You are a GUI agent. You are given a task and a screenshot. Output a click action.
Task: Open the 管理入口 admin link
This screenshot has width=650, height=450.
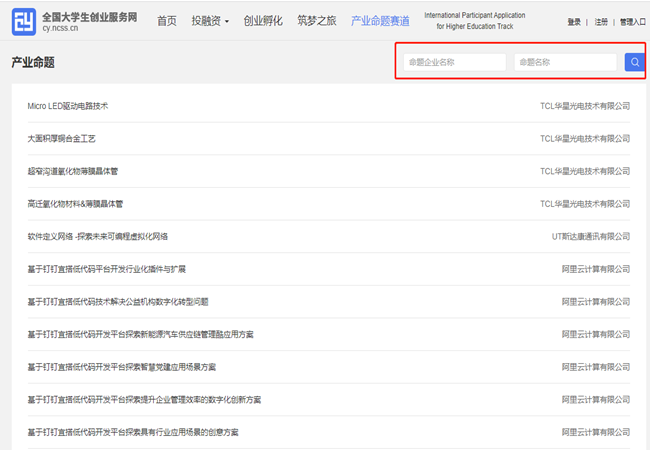coord(632,21)
